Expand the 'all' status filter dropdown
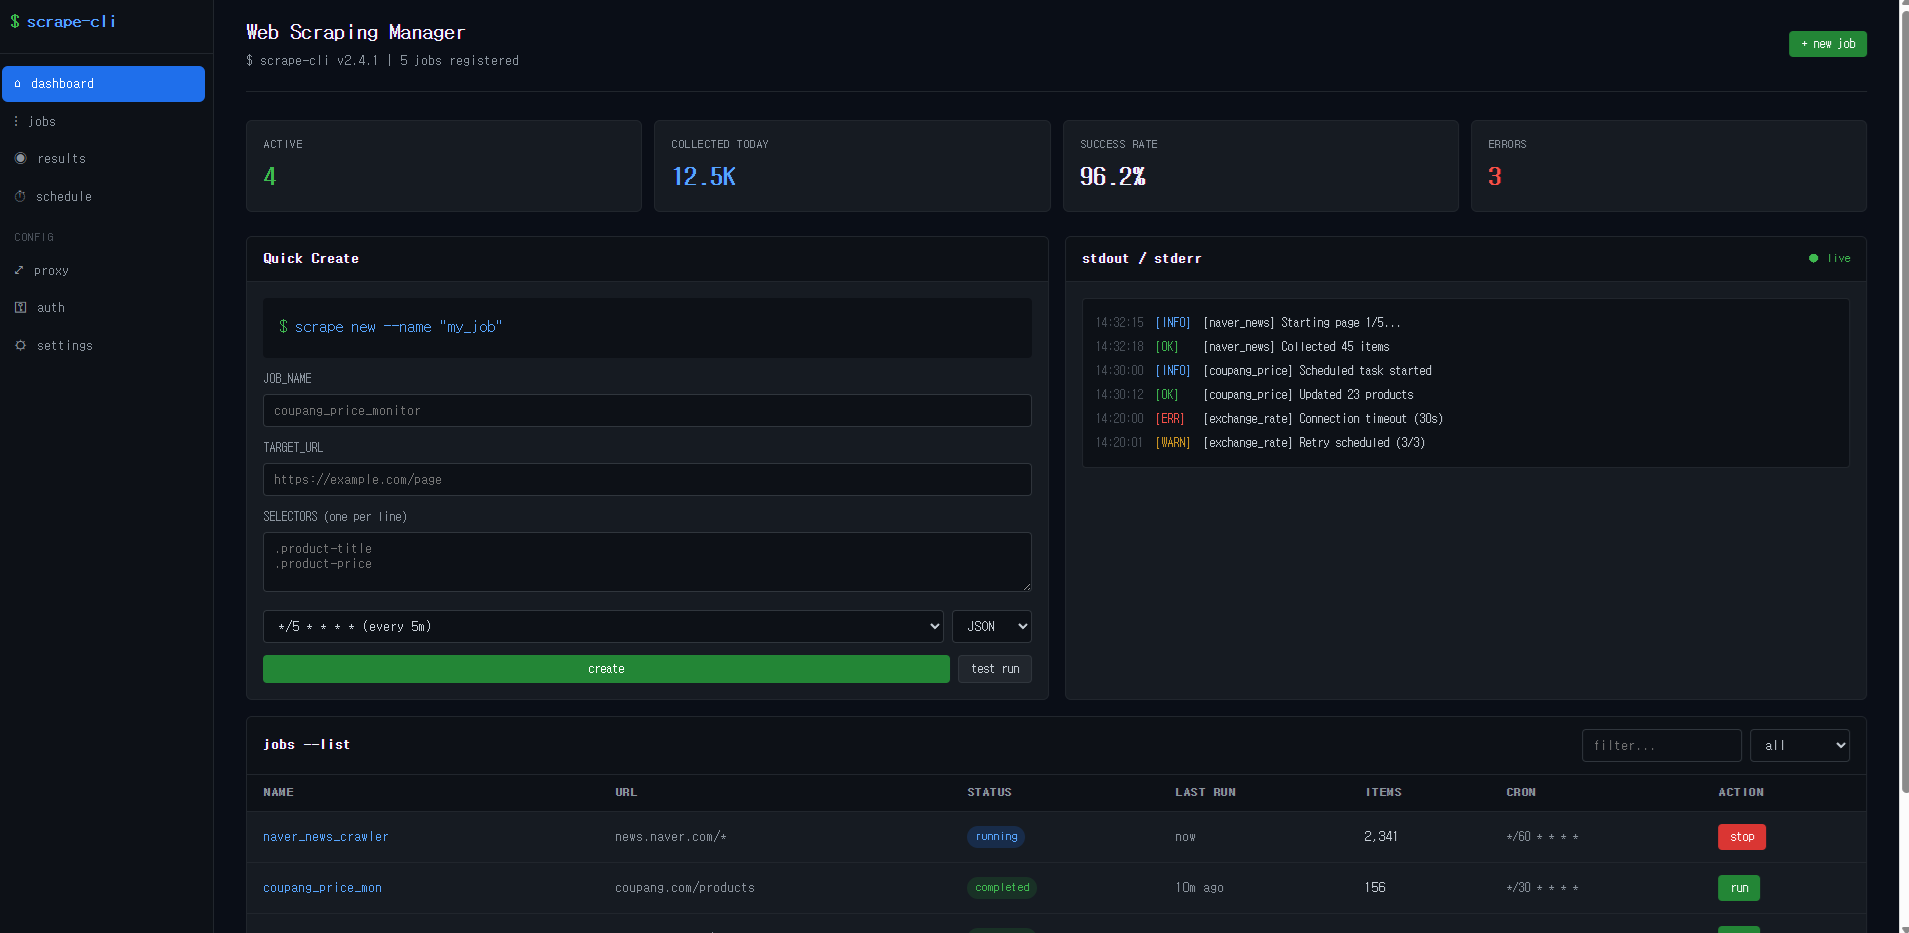 1799,745
